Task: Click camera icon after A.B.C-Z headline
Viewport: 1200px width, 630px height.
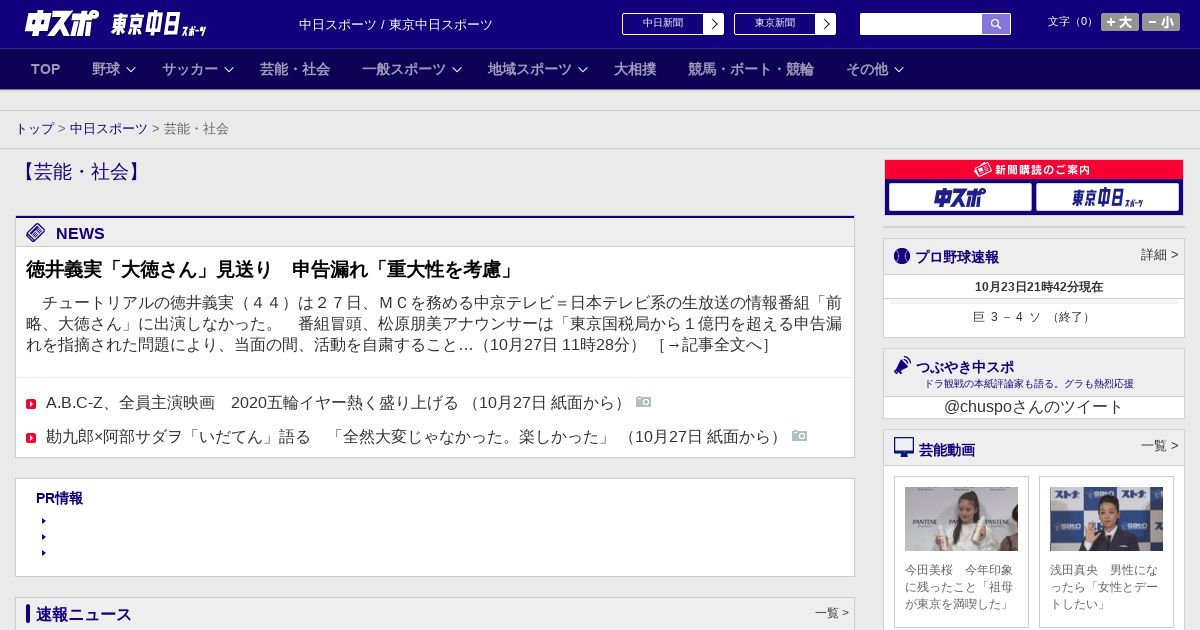Action: coord(643,402)
